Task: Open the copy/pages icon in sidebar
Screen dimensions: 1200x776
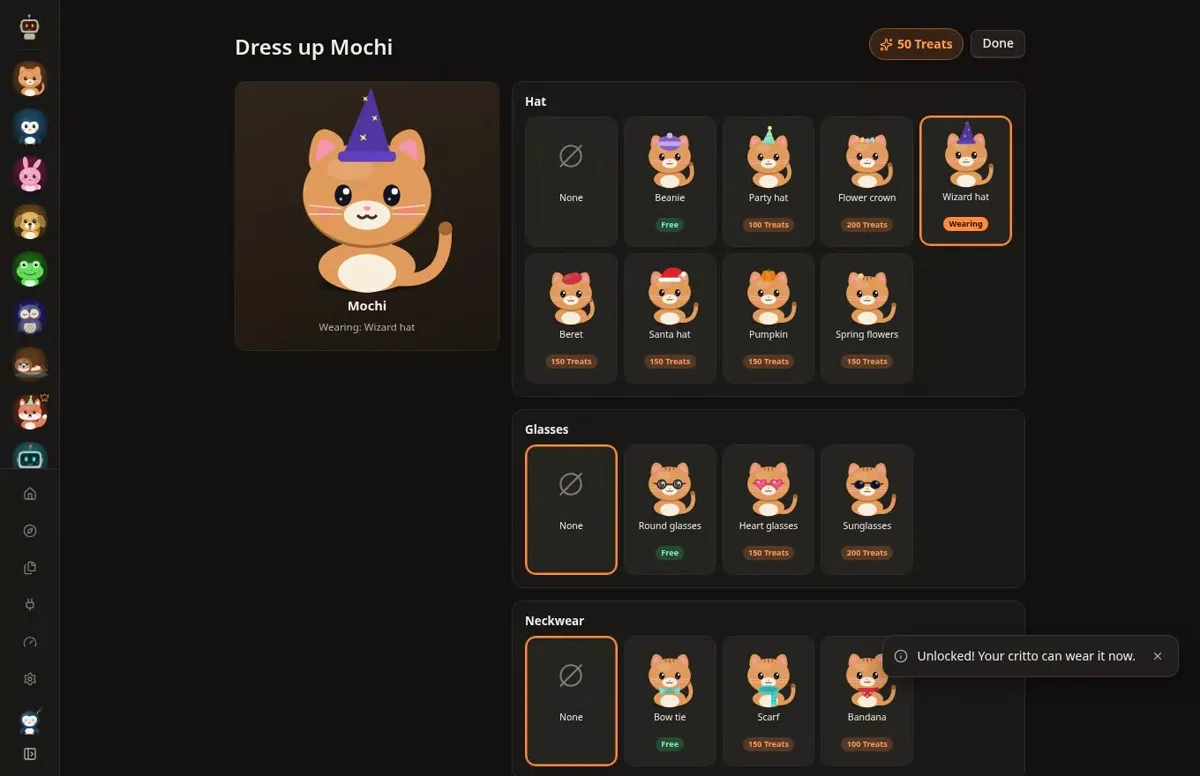Action: coord(30,568)
